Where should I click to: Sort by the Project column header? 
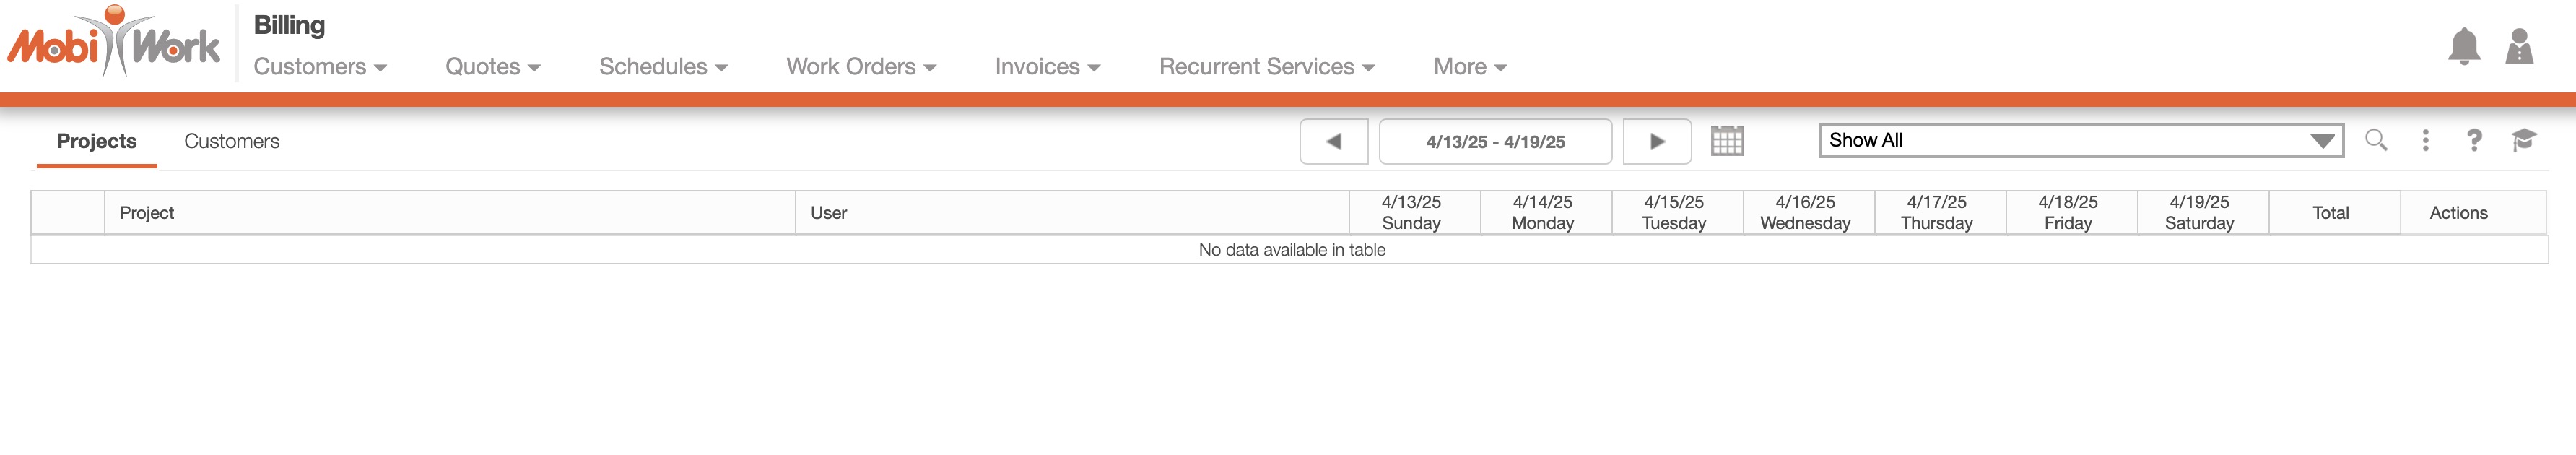[x=147, y=213]
